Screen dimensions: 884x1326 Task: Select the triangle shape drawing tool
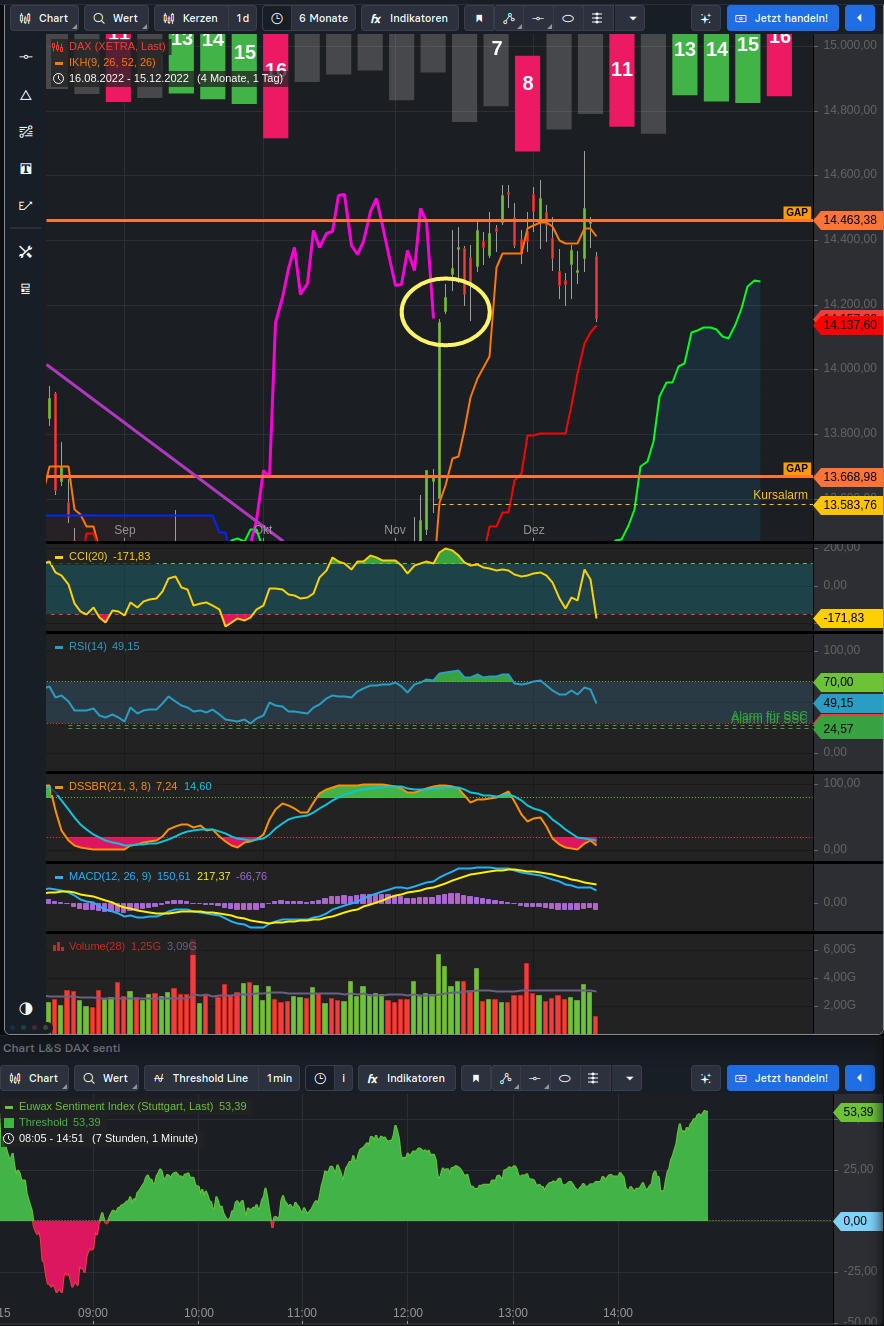click(x=26, y=95)
